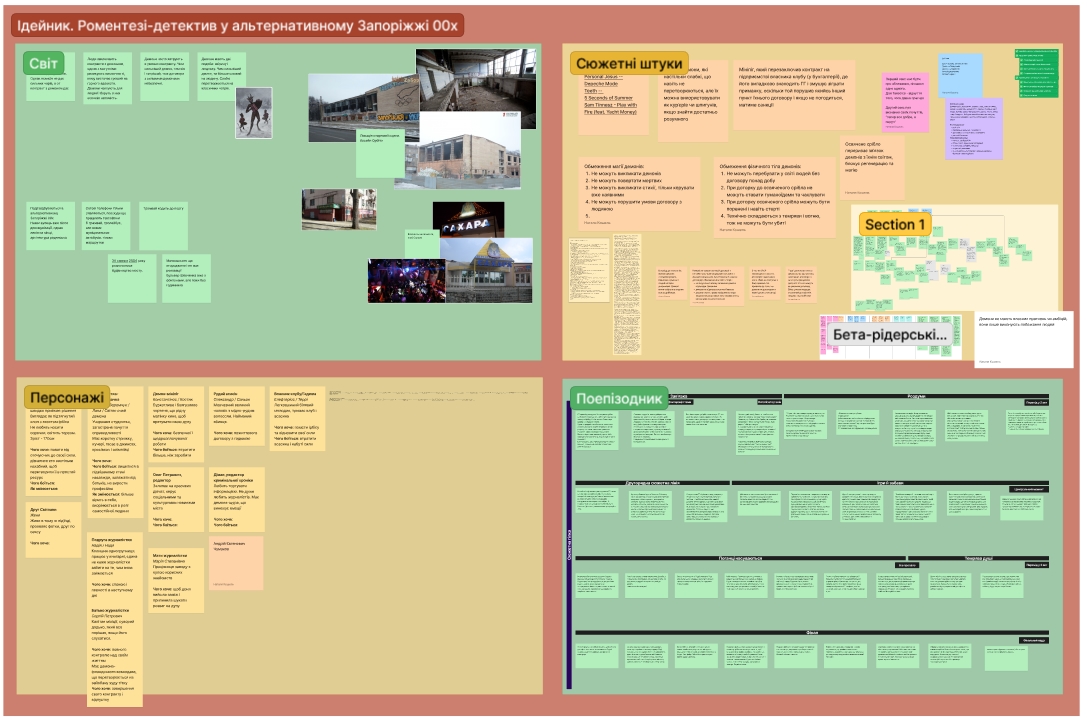The height and width of the screenshot is (721, 1087).
Task: Click the blue sticky note
Action: point(960,74)
